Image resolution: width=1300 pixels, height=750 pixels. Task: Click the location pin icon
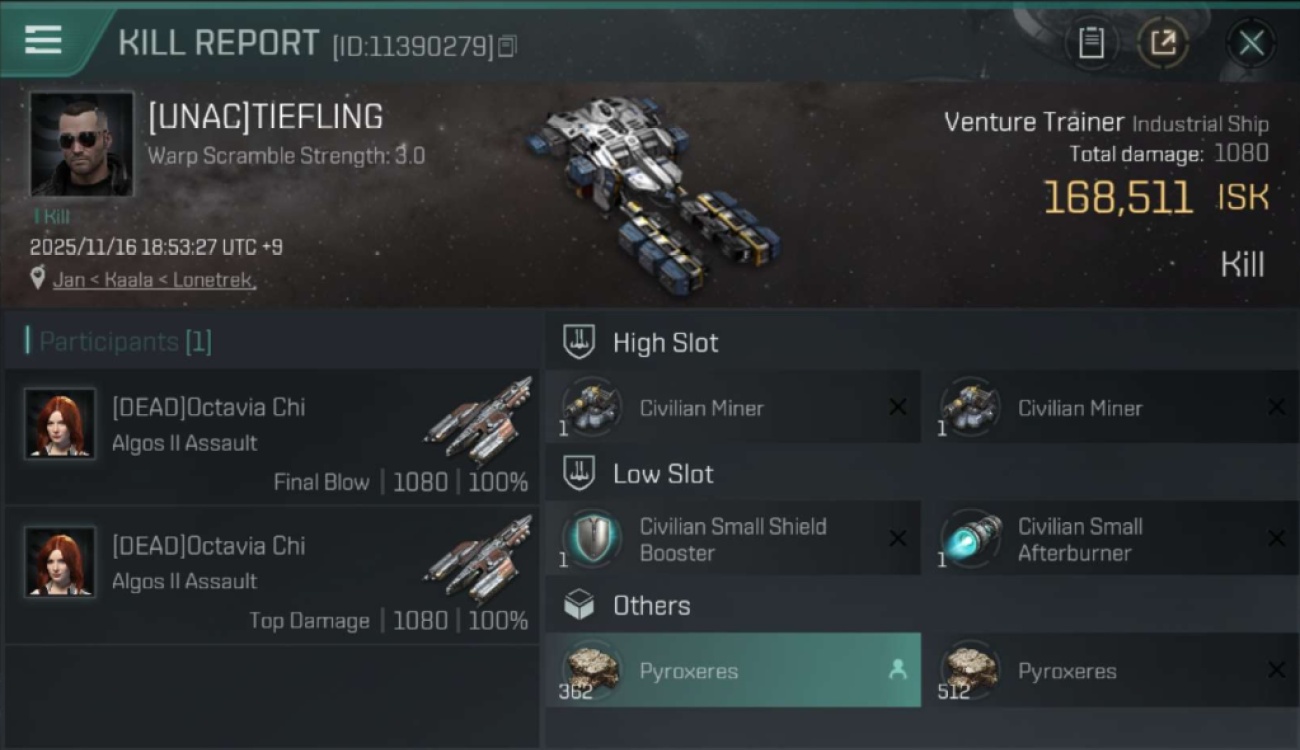[x=38, y=279]
